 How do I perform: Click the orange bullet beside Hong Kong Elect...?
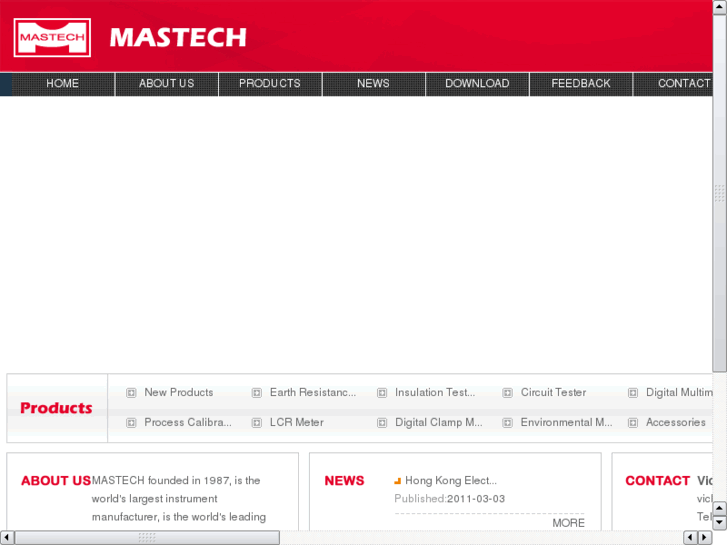(397, 481)
